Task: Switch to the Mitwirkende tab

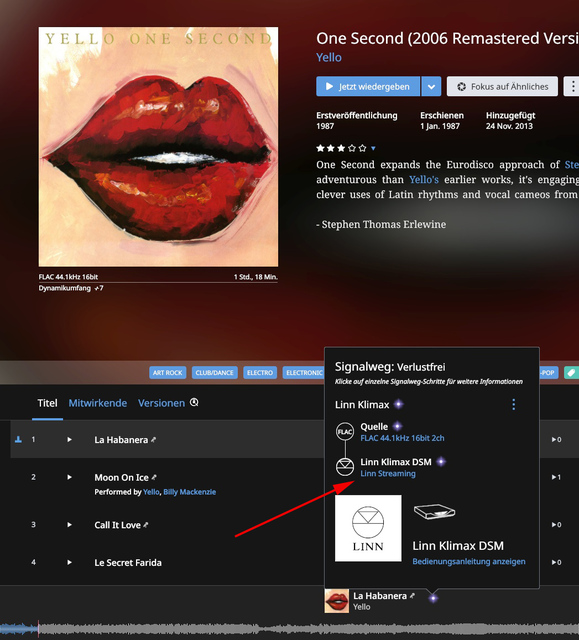Action: click(98, 403)
